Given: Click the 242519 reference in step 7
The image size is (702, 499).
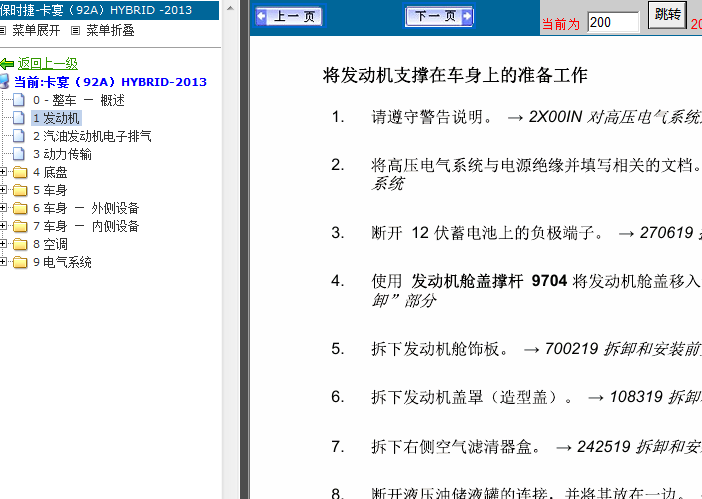Looking at the screenshot, I should click(x=604, y=447).
